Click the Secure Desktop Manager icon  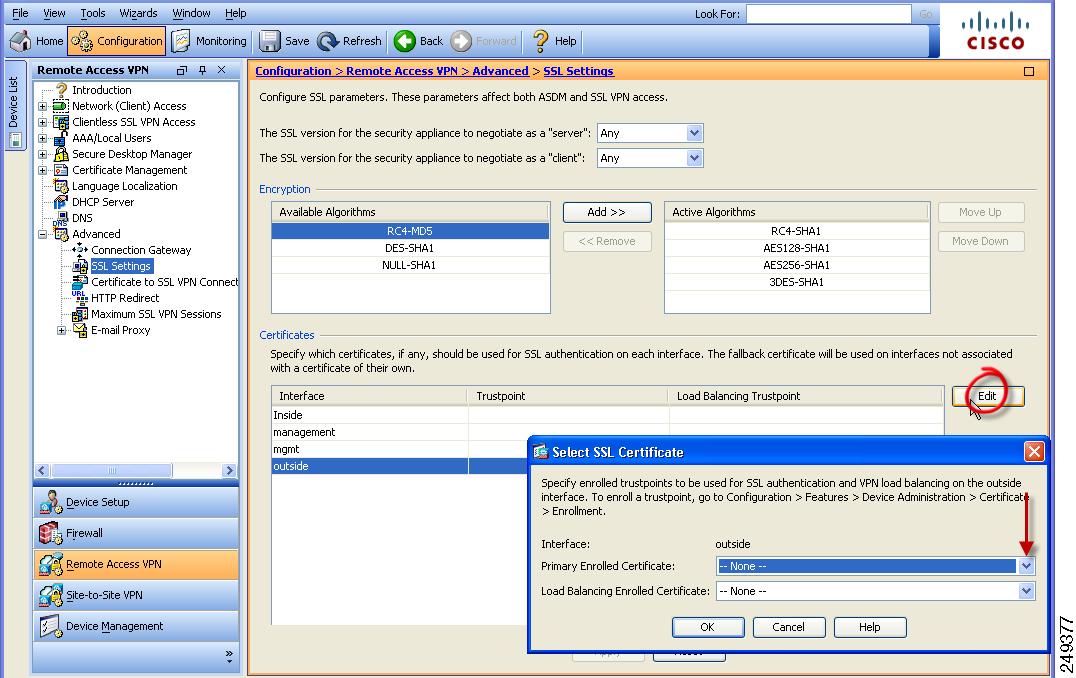coord(61,154)
